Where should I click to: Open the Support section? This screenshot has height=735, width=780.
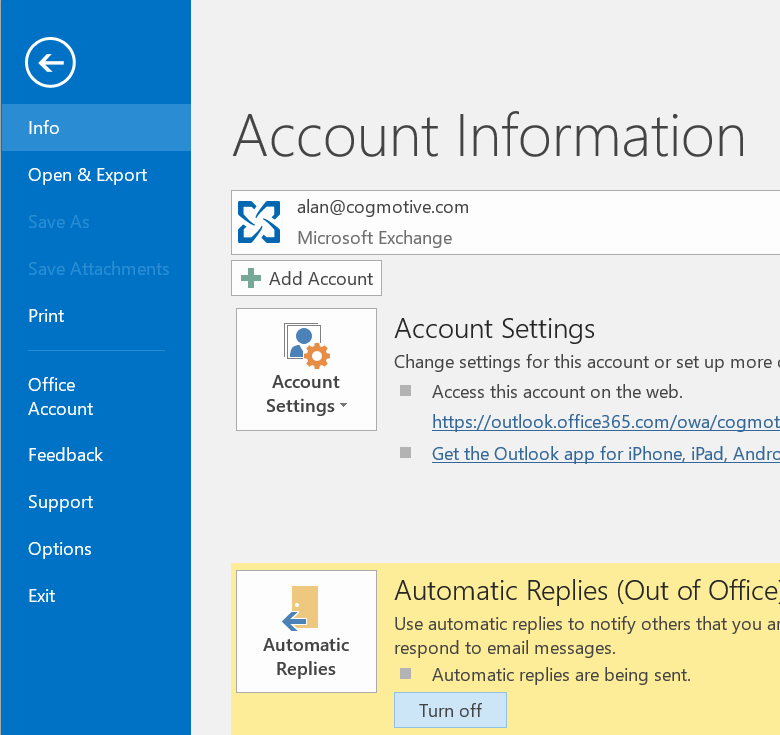pos(60,502)
